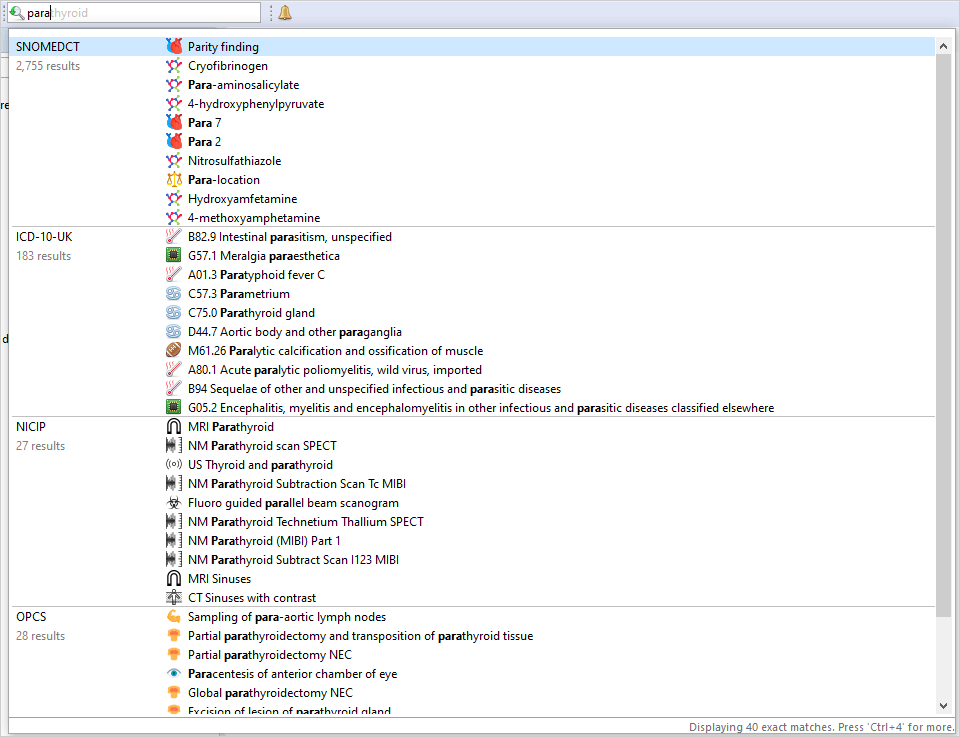Image resolution: width=960 pixels, height=737 pixels.
Task: Choose C75.0 Parathyroid gland result
Action: (251, 313)
